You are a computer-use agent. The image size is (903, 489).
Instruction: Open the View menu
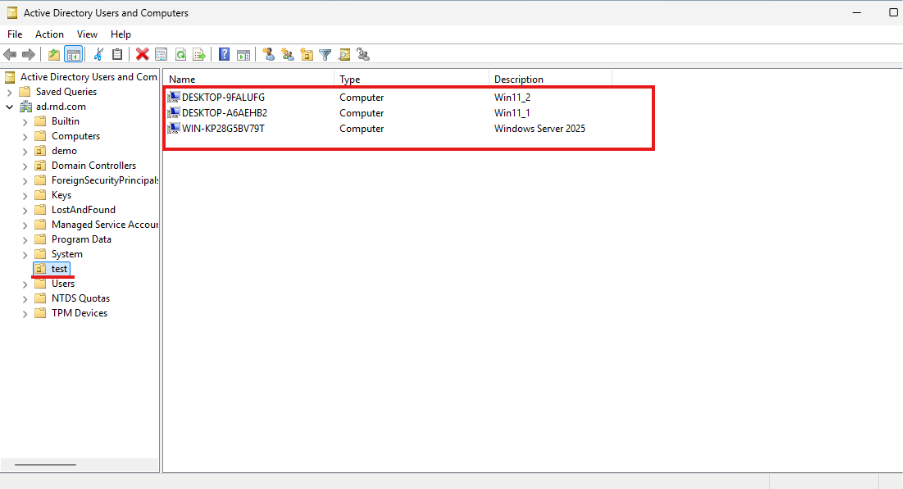pyautogui.click(x=87, y=34)
